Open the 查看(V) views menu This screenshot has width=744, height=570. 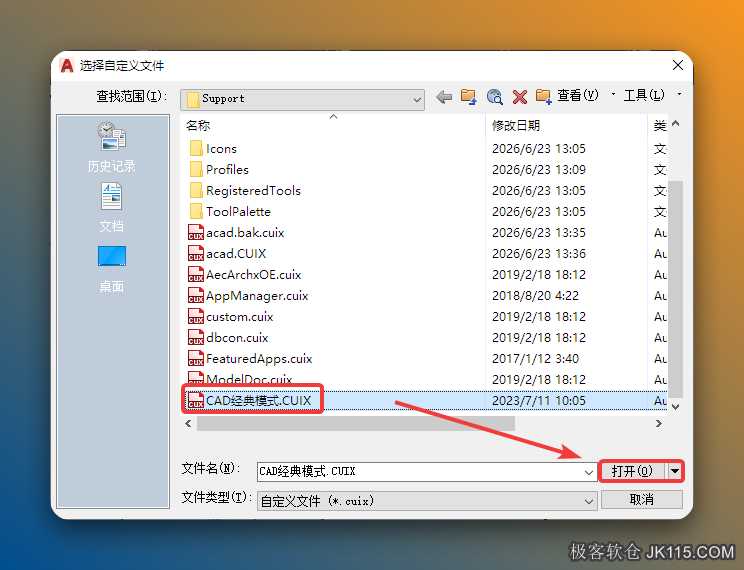click(578, 95)
